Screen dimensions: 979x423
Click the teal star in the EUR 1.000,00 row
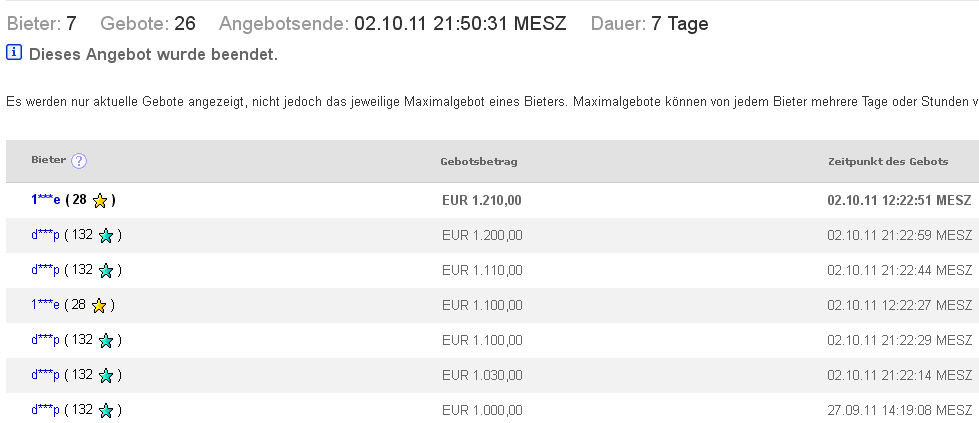[x=106, y=411]
